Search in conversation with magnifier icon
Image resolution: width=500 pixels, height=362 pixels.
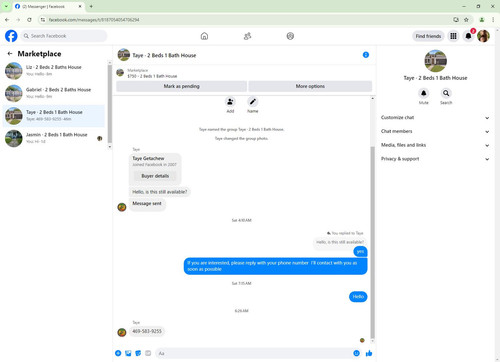coord(446,93)
